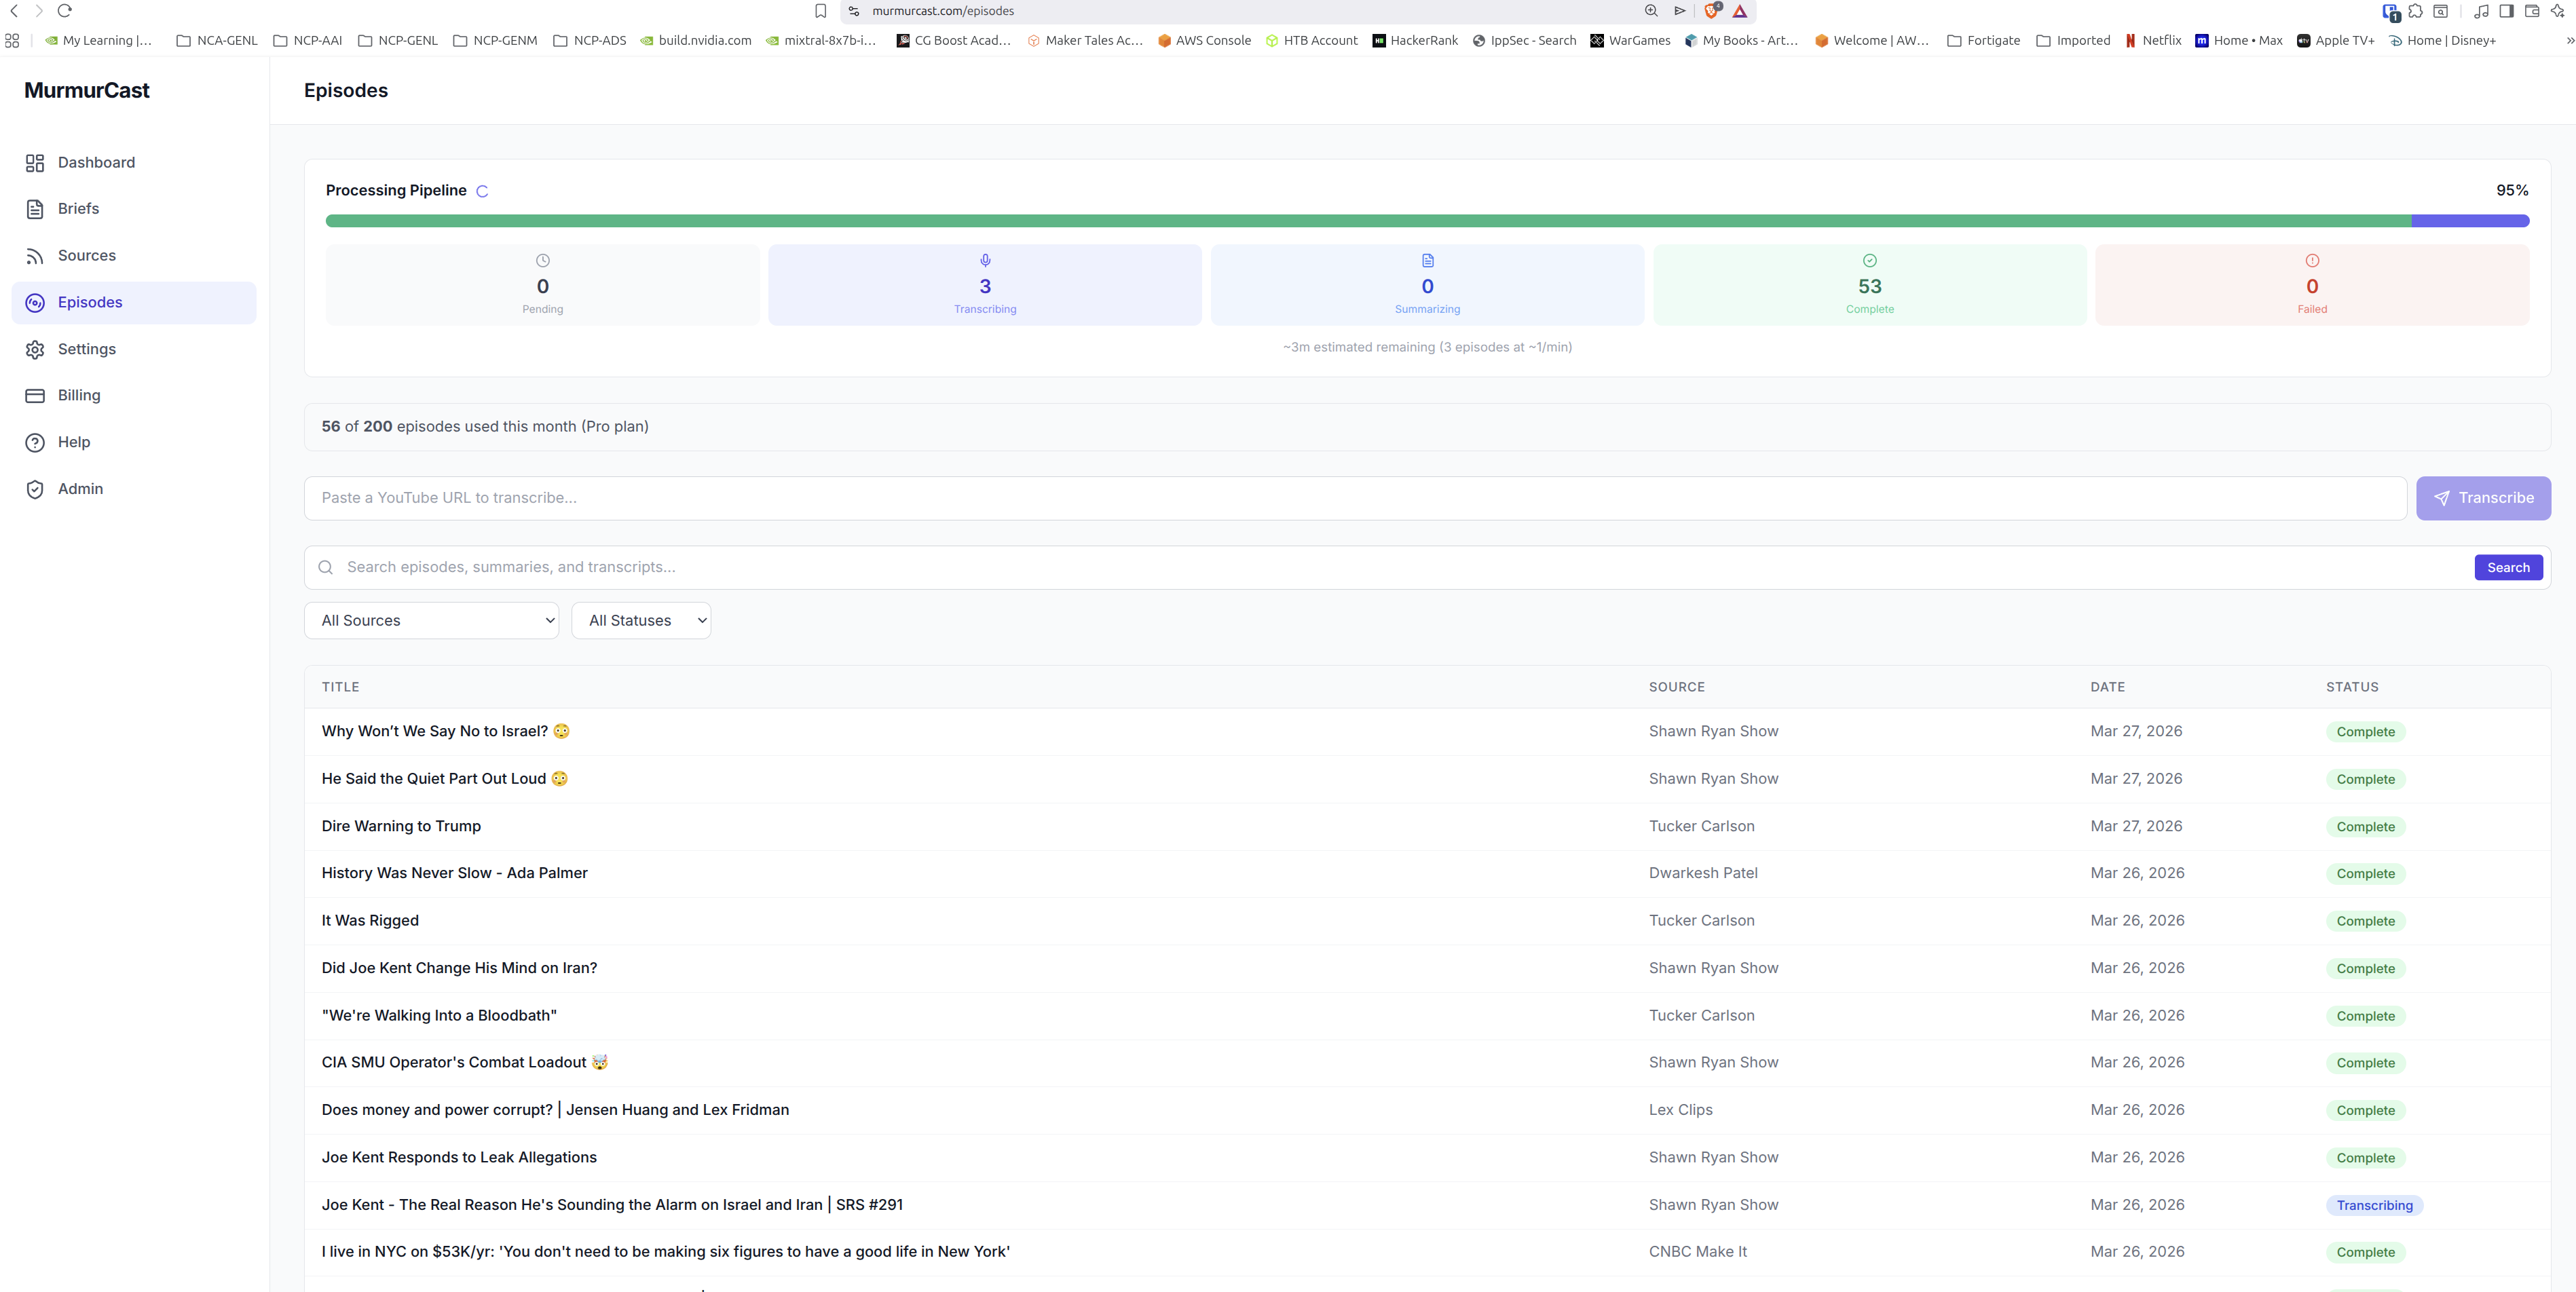Click the Billing card icon
2576x1292 pixels.
point(35,396)
